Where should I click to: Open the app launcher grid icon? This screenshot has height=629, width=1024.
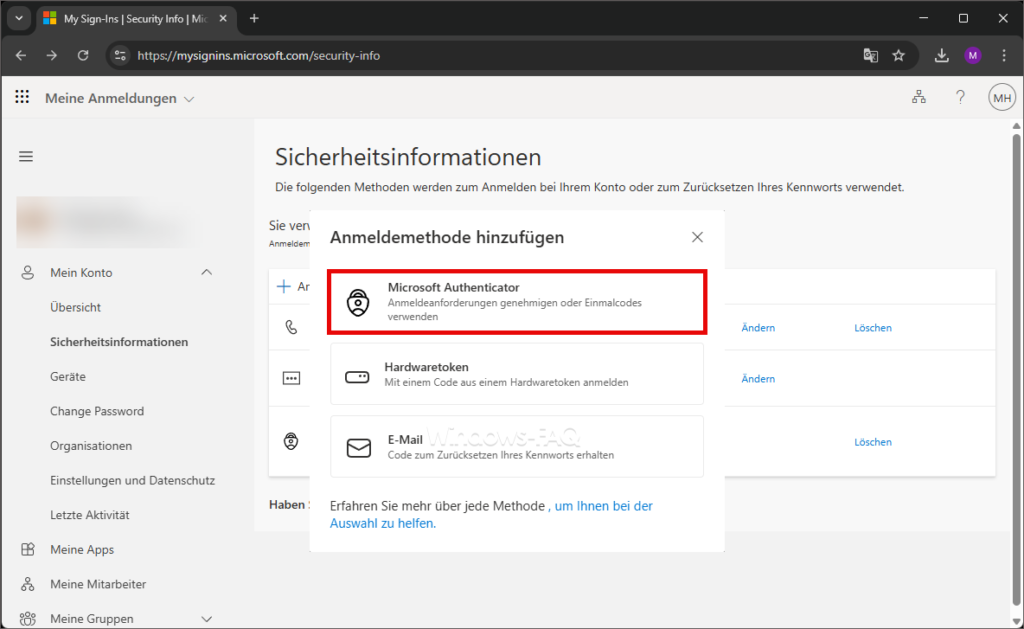22,97
